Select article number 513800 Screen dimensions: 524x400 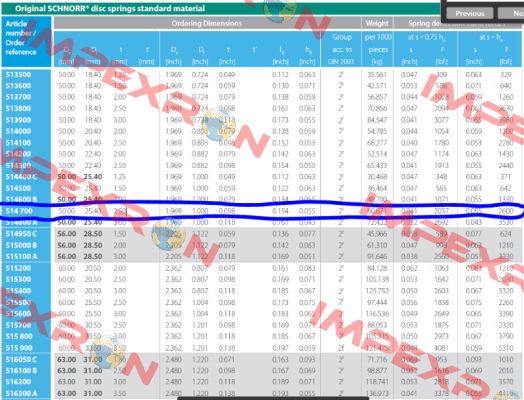click(18, 108)
